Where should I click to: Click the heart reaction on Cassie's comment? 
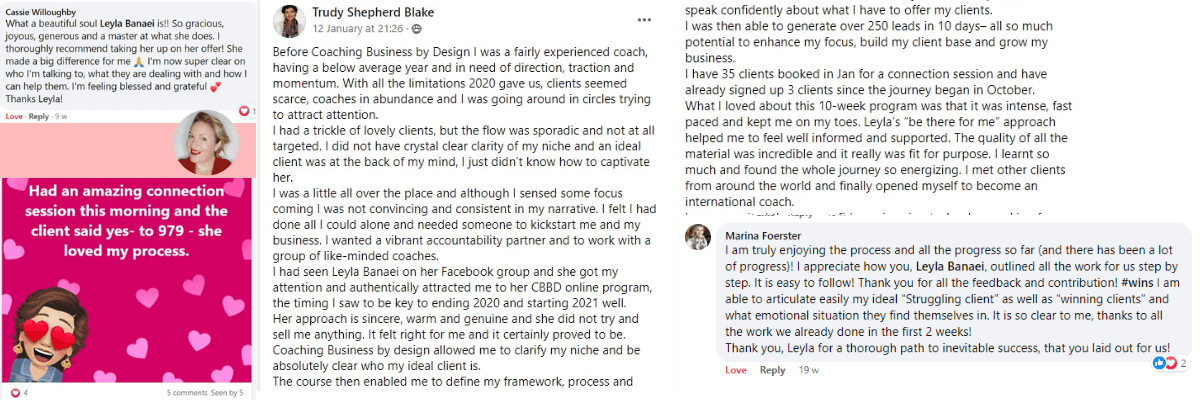(244, 111)
